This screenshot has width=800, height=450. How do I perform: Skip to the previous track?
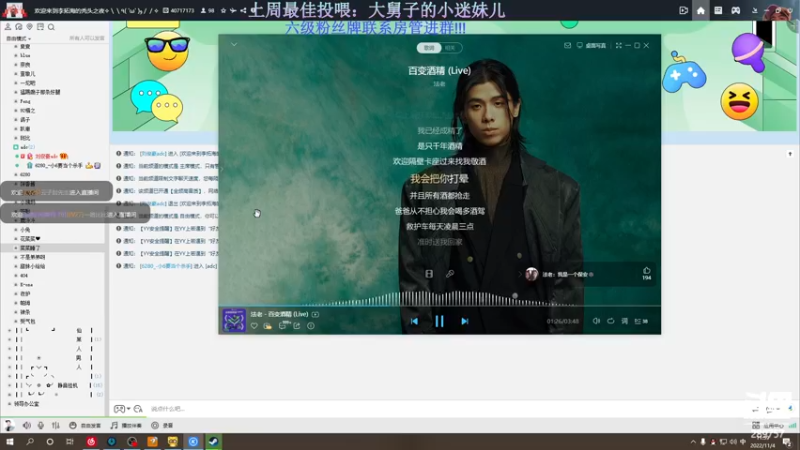[x=414, y=321]
